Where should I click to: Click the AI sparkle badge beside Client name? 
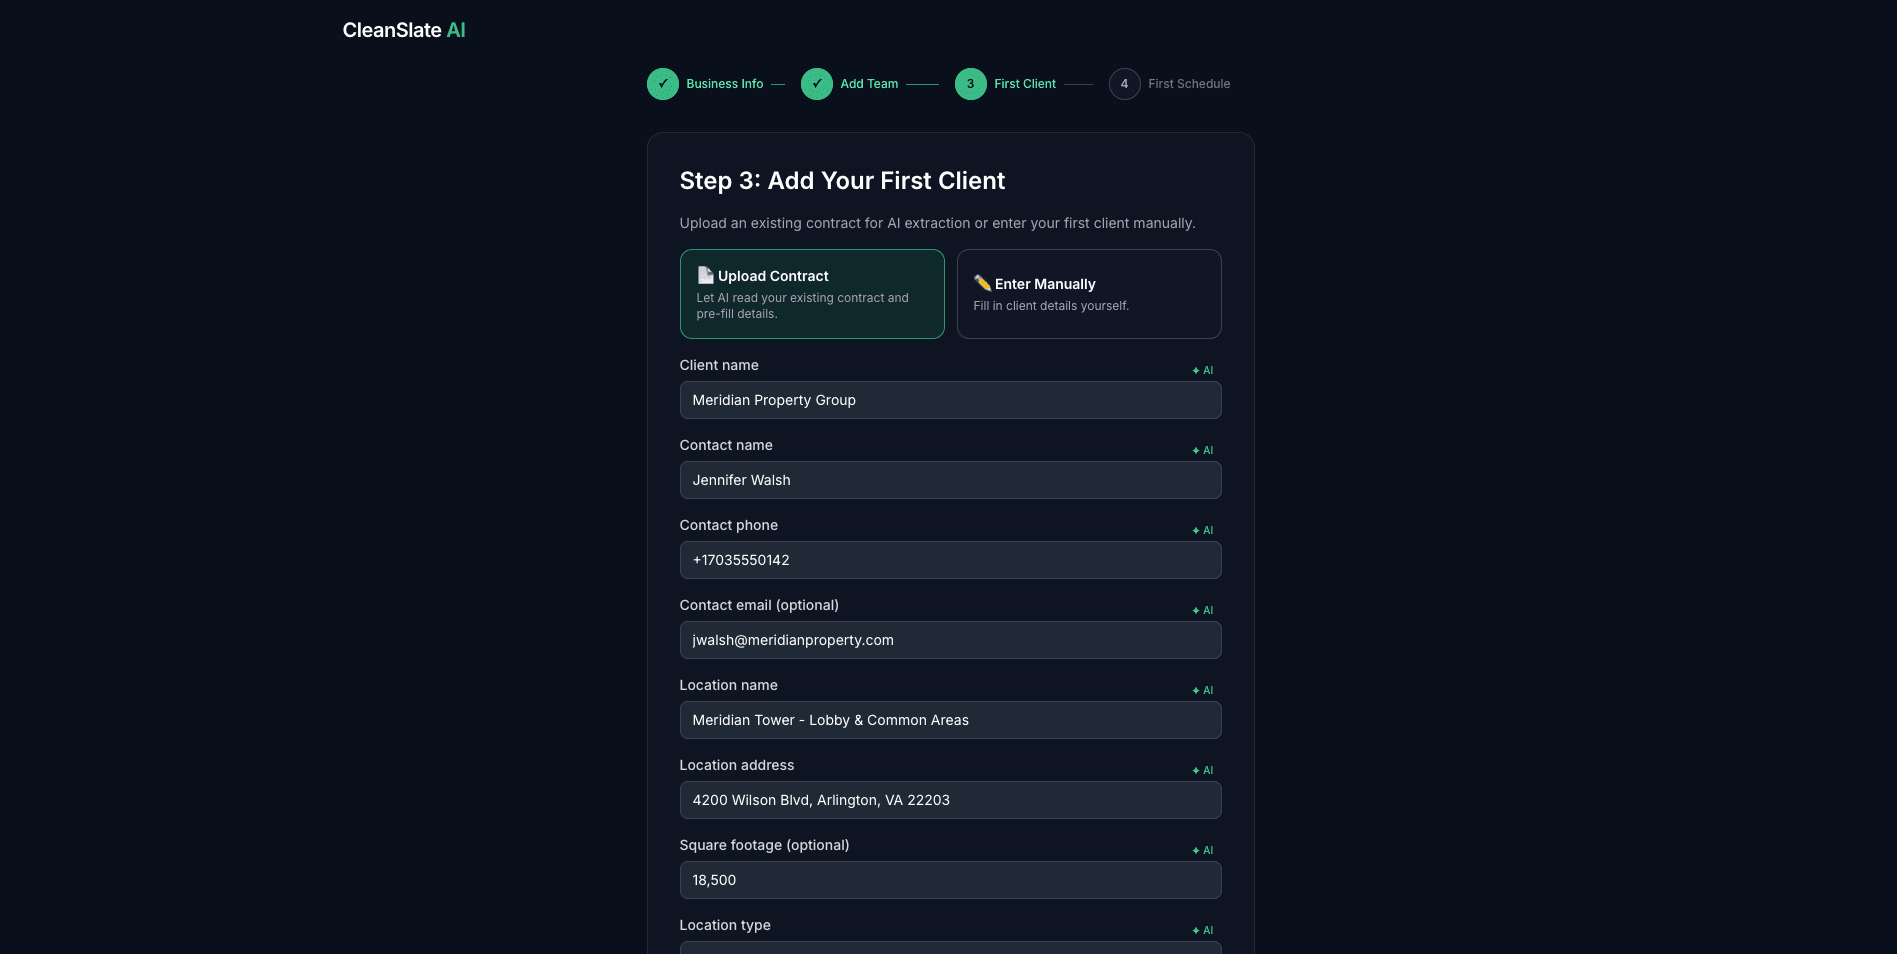click(1201, 370)
